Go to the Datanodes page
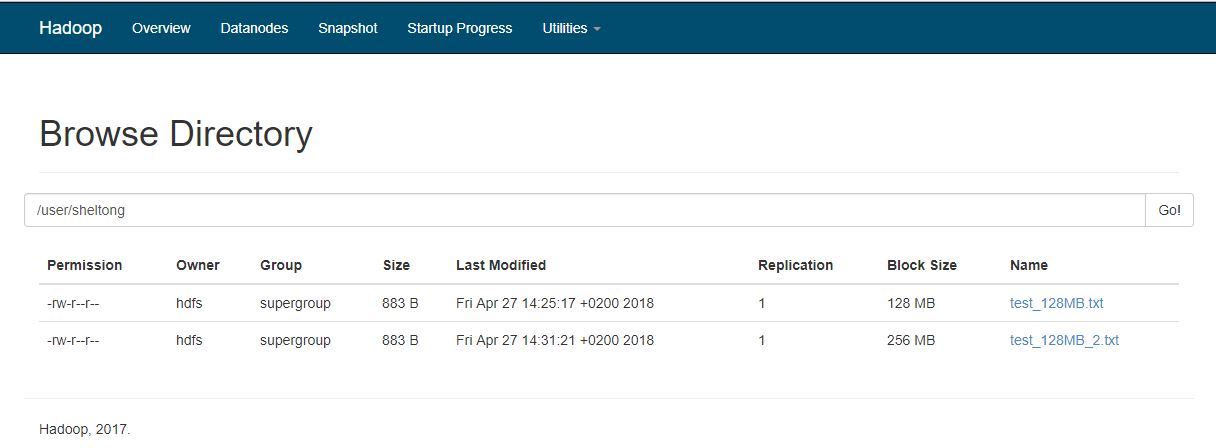The image size is (1216, 448). (x=254, y=28)
